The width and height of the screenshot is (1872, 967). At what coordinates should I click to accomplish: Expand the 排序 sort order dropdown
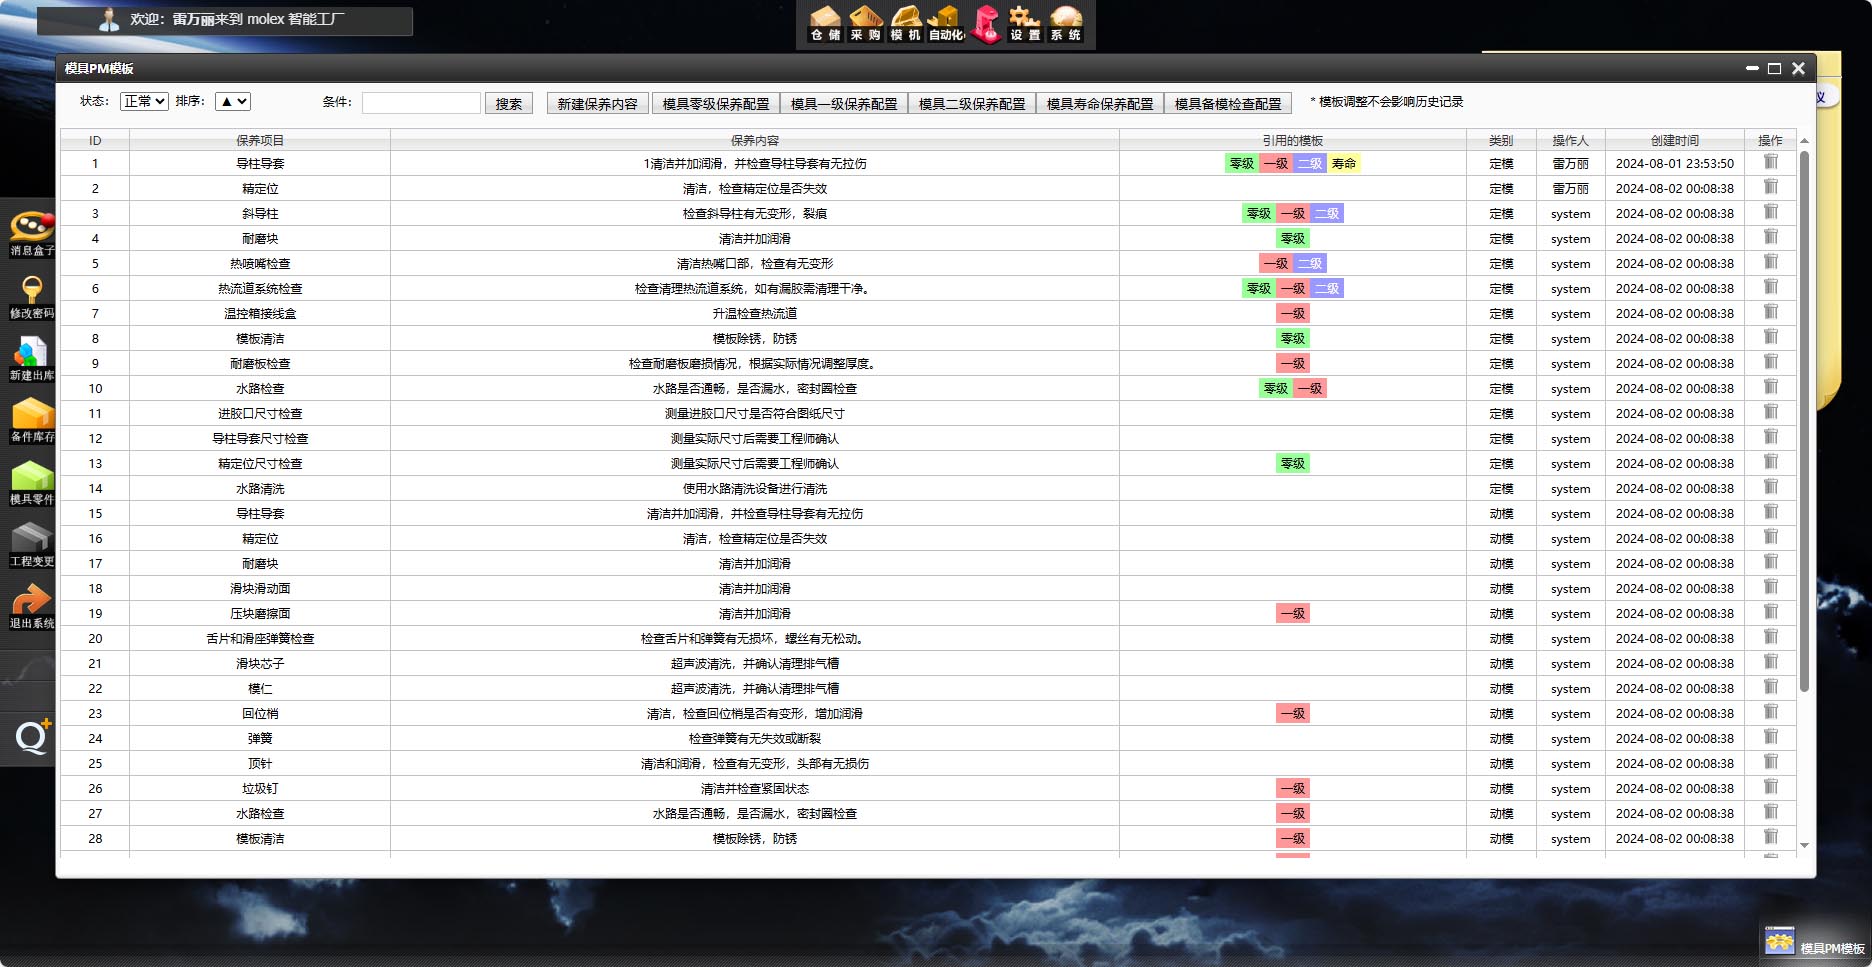pyautogui.click(x=232, y=101)
